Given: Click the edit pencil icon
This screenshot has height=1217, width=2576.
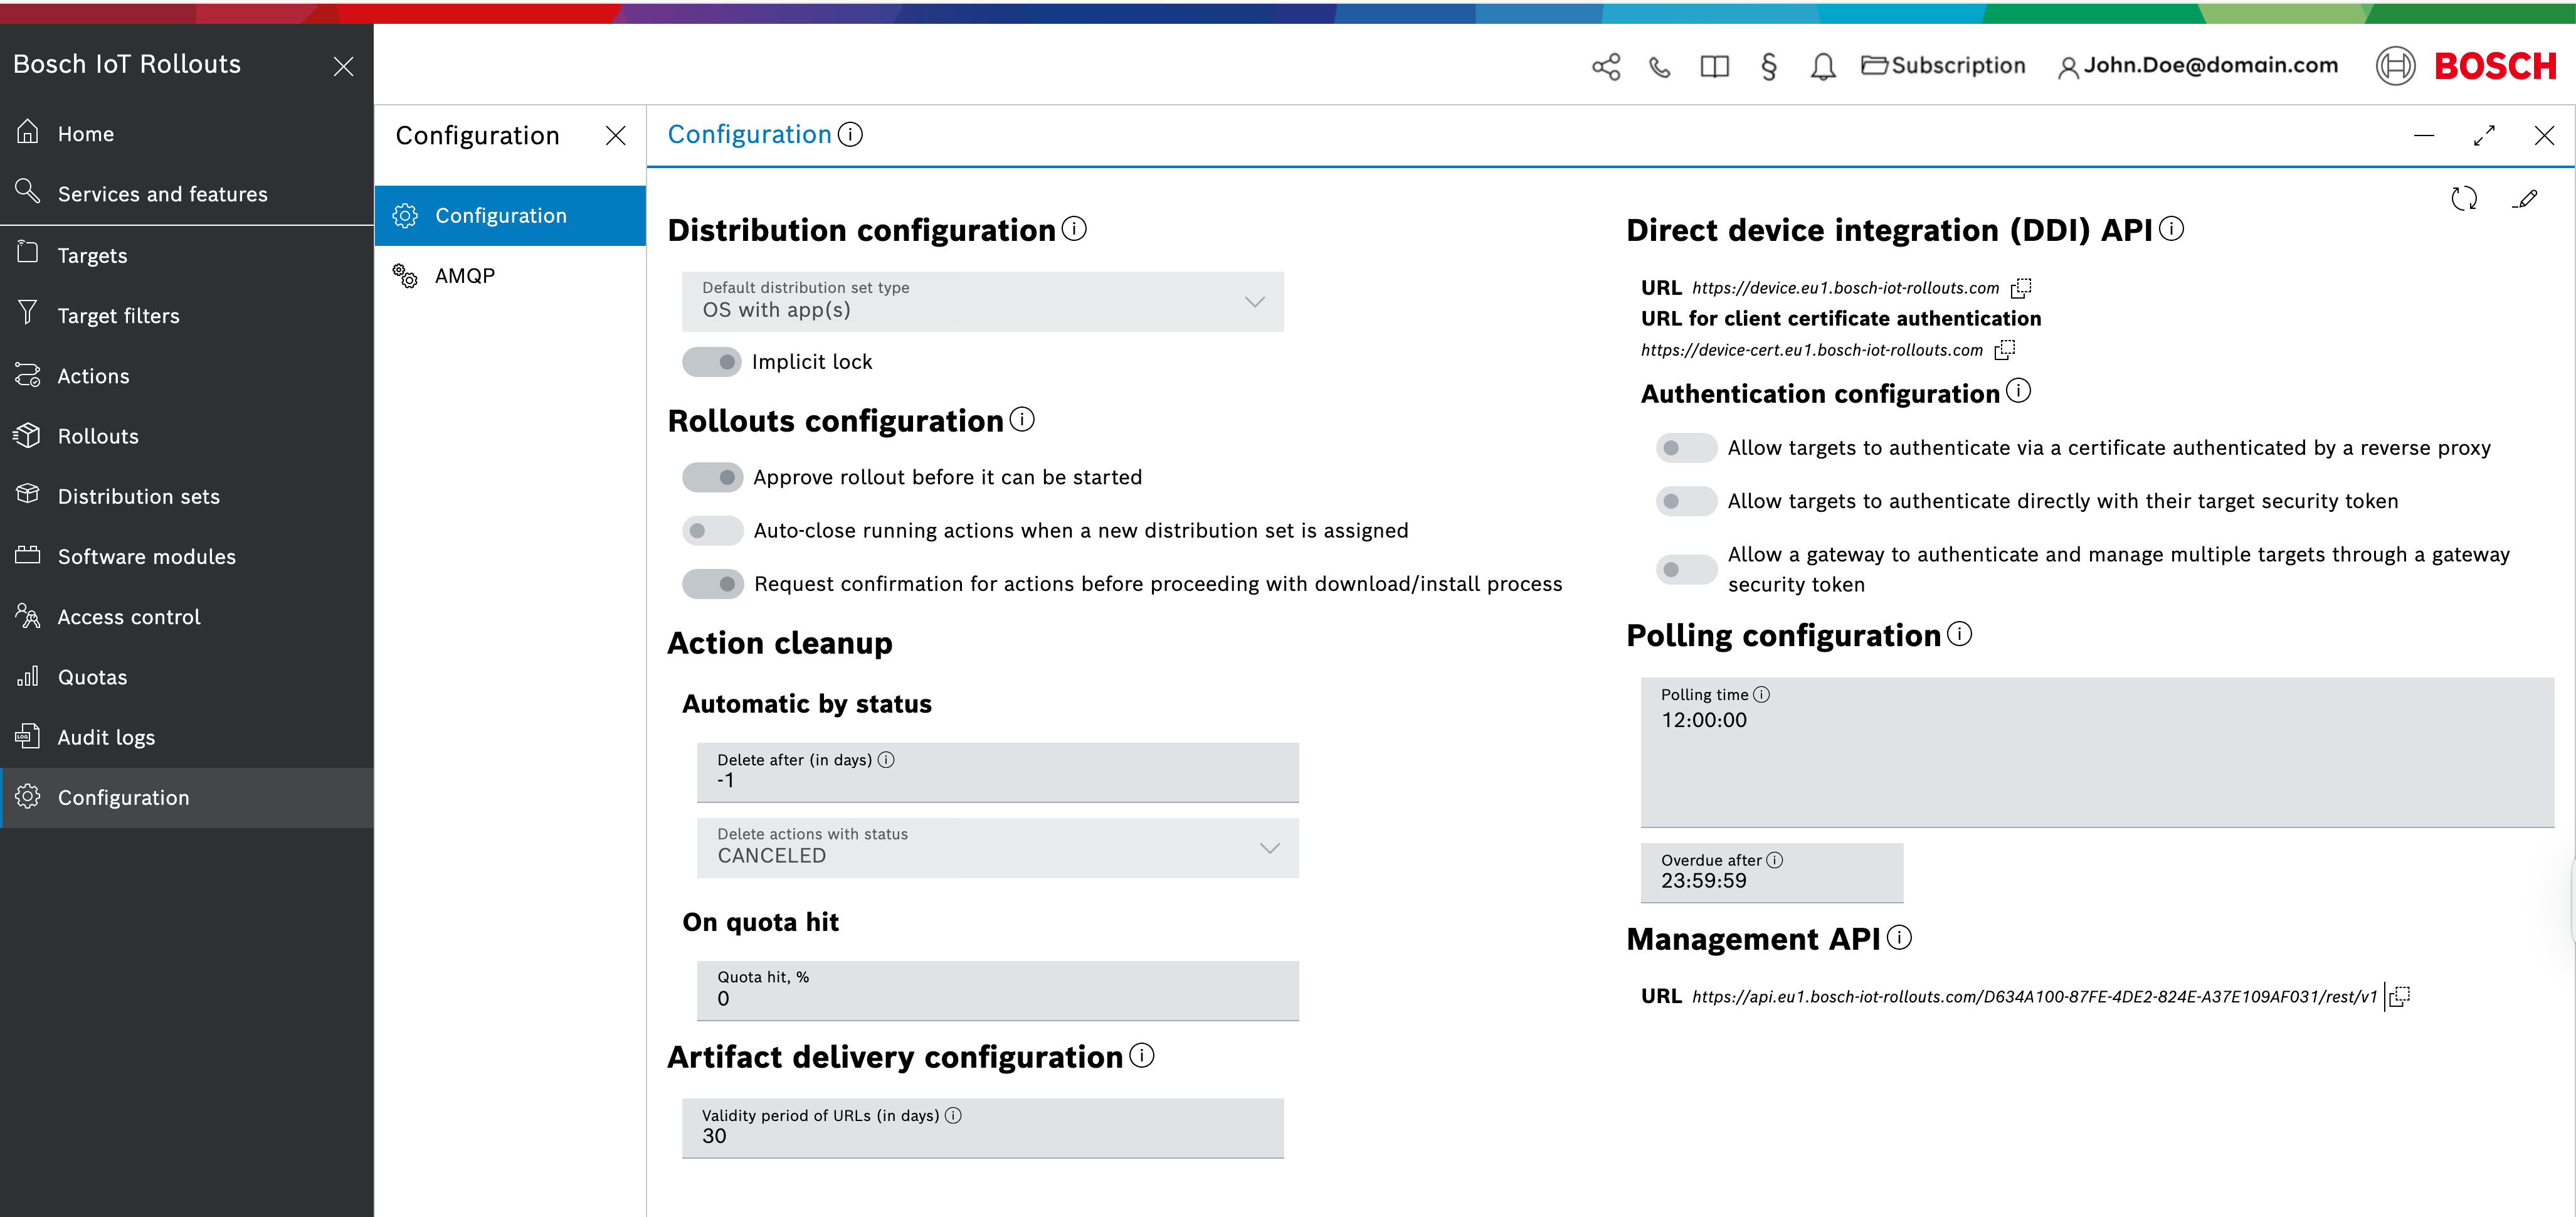Looking at the screenshot, I should click(2526, 198).
